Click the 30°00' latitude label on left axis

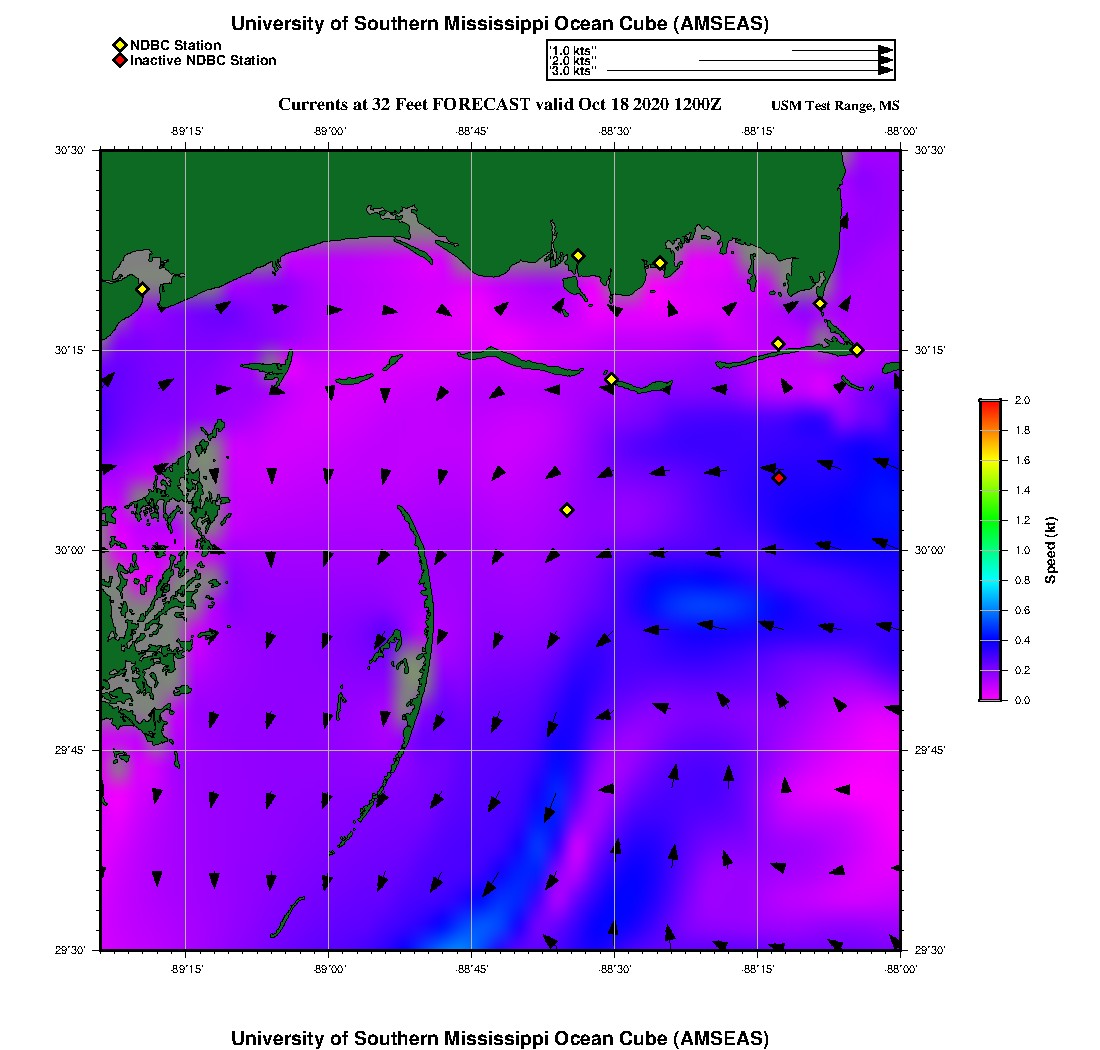coord(77,550)
